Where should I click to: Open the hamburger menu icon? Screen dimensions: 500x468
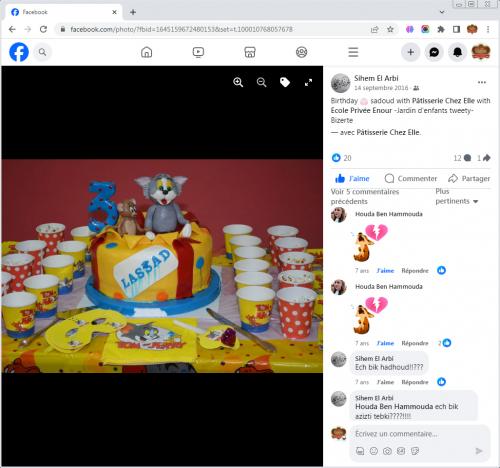[353, 52]
